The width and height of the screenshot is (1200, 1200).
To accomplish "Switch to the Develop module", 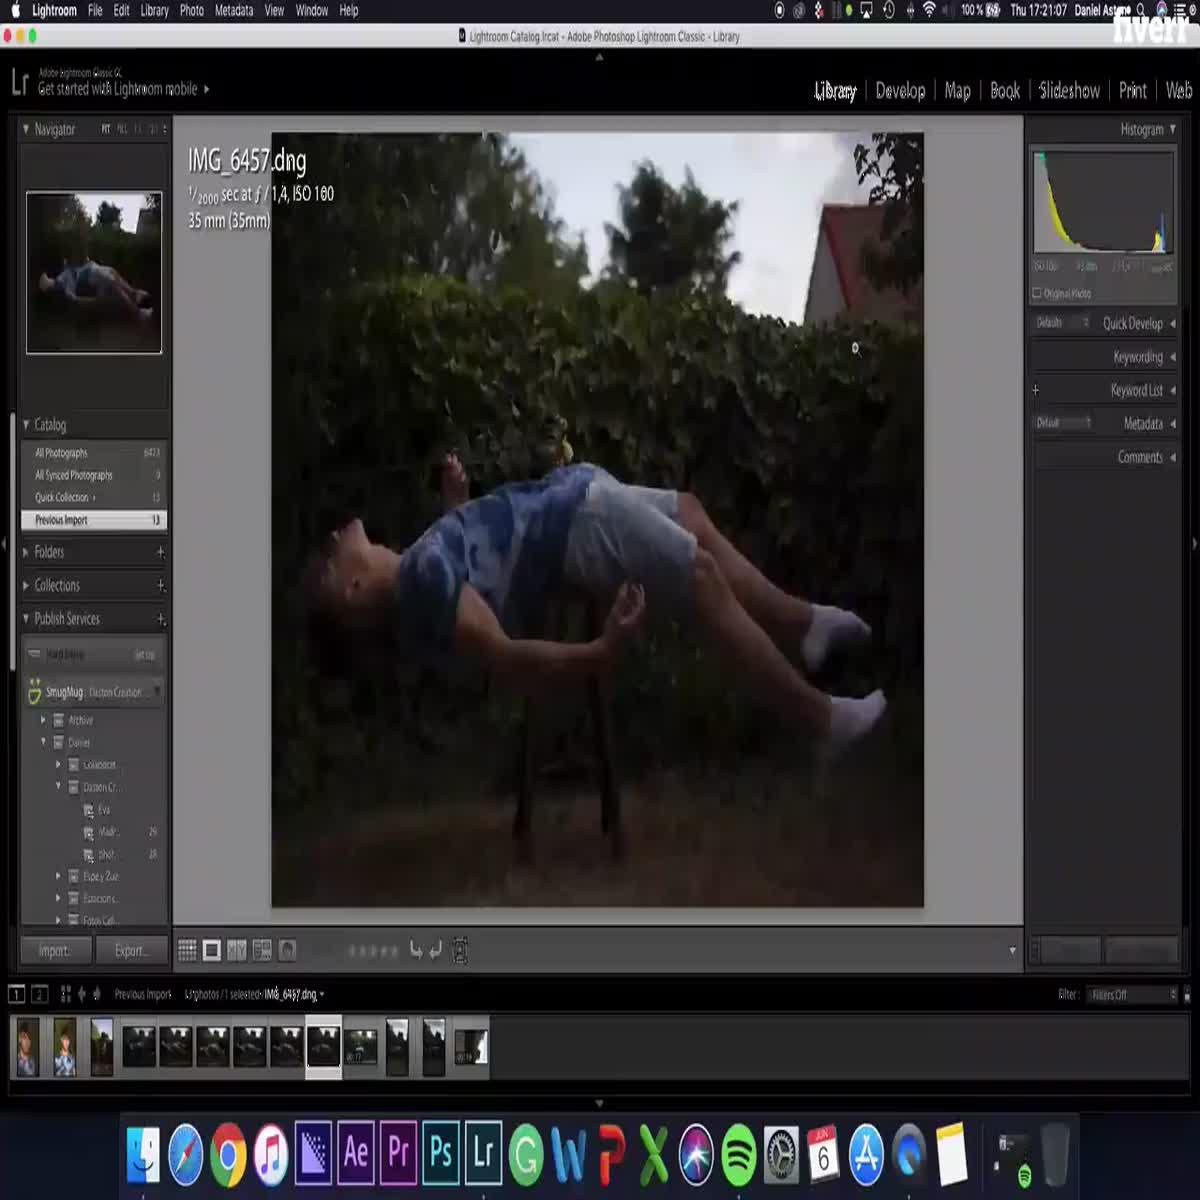I will pyautogui.click(x=900, y=90).
